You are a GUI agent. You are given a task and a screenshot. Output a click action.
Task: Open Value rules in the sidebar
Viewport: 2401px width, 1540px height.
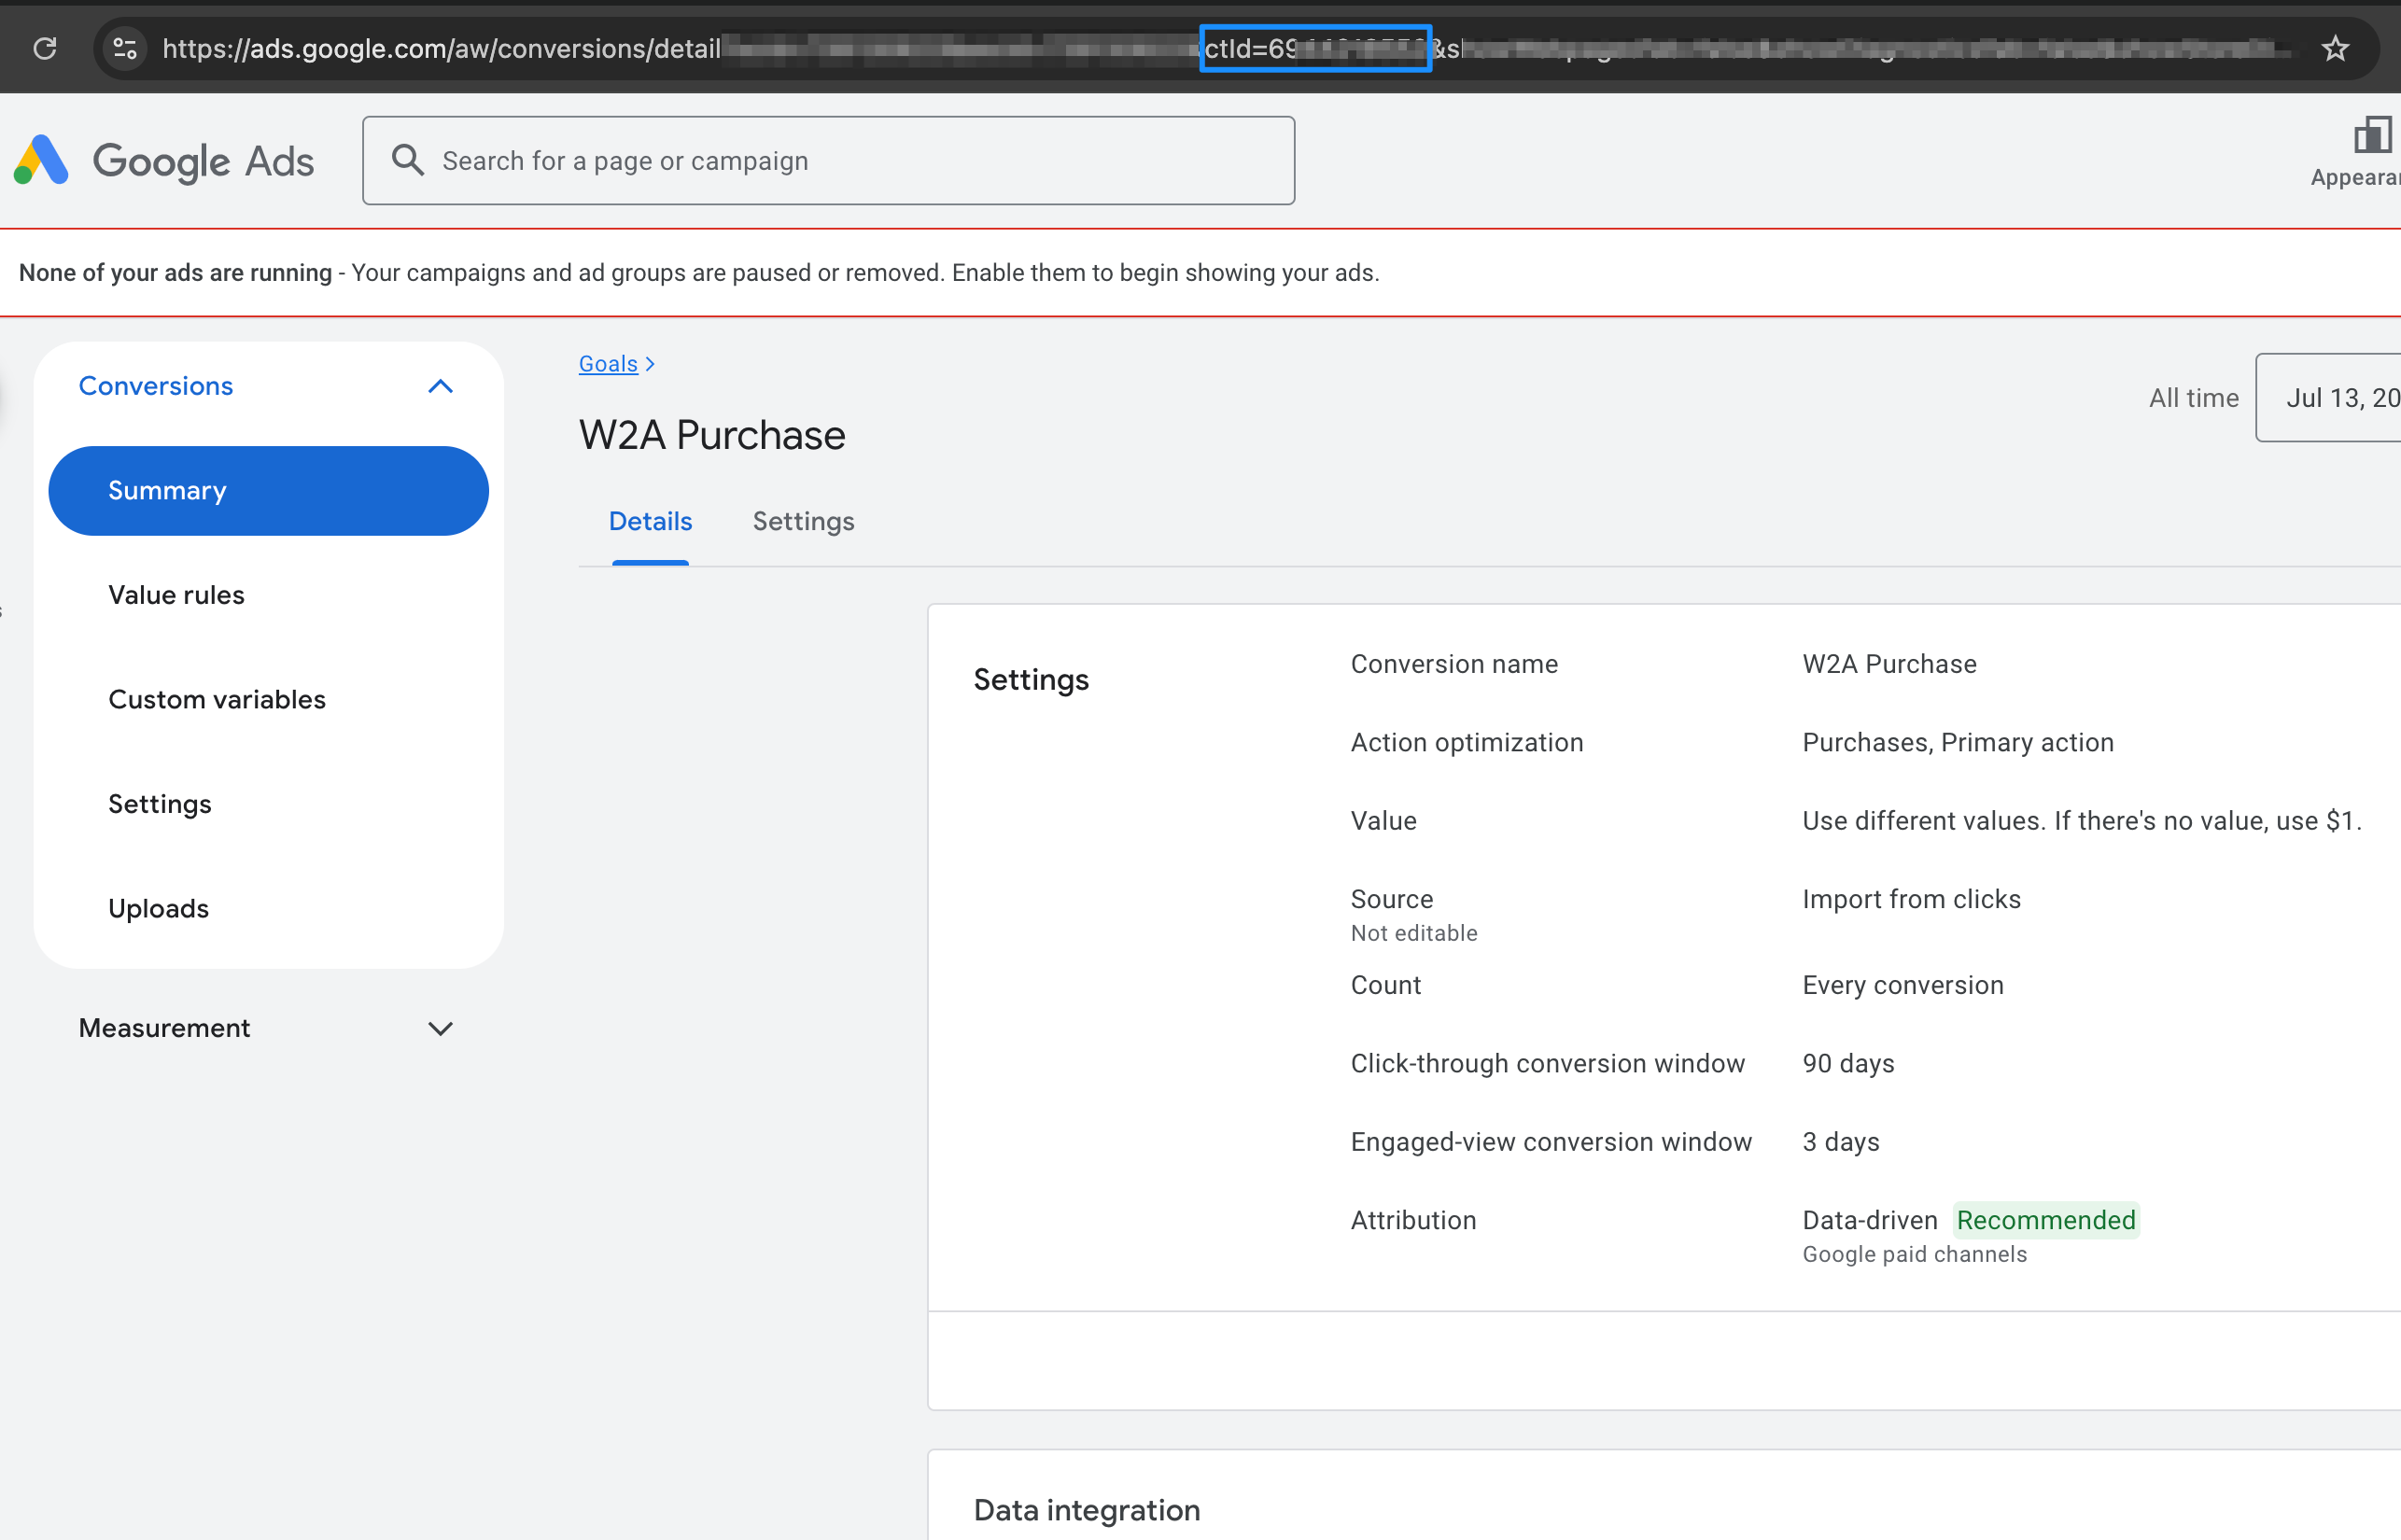click(x=176, y=595)
